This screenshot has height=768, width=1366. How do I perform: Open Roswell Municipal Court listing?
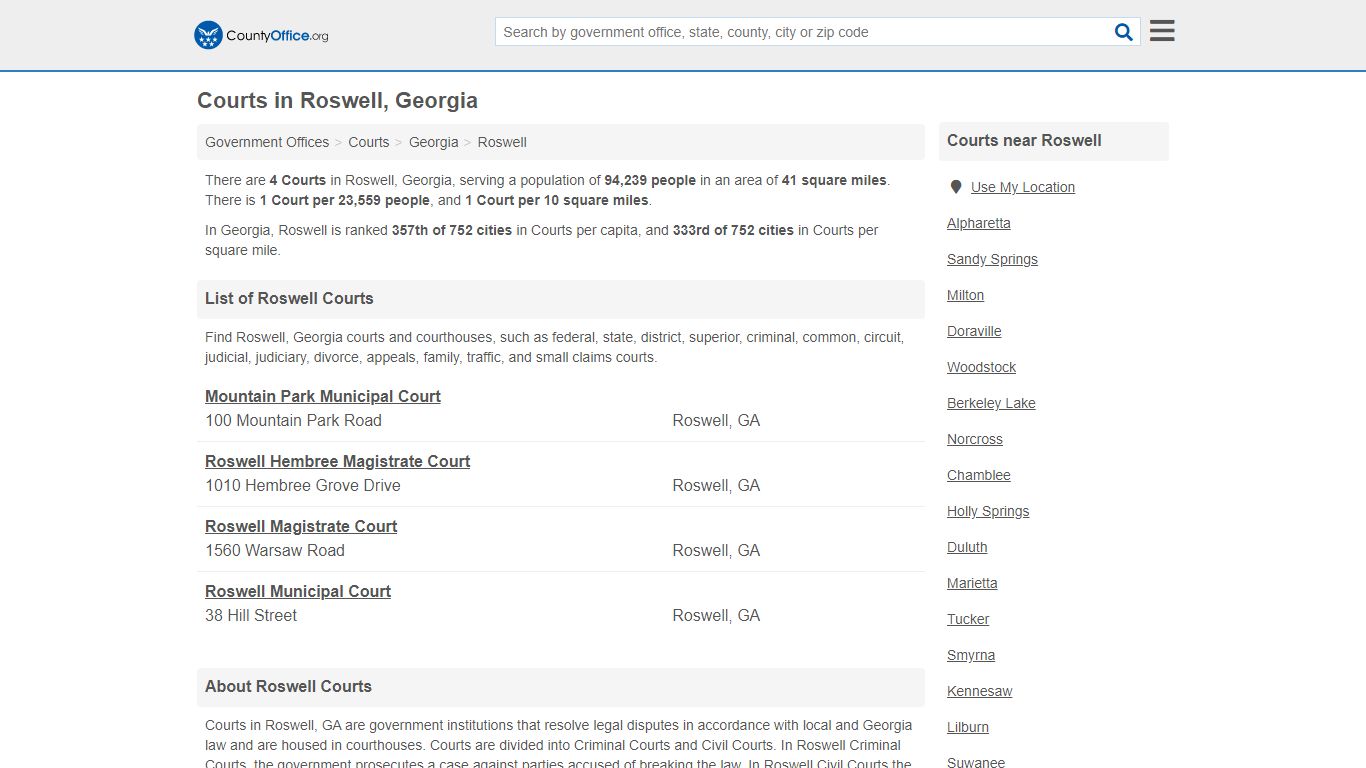pyautogui.click(x=298, y=591)
